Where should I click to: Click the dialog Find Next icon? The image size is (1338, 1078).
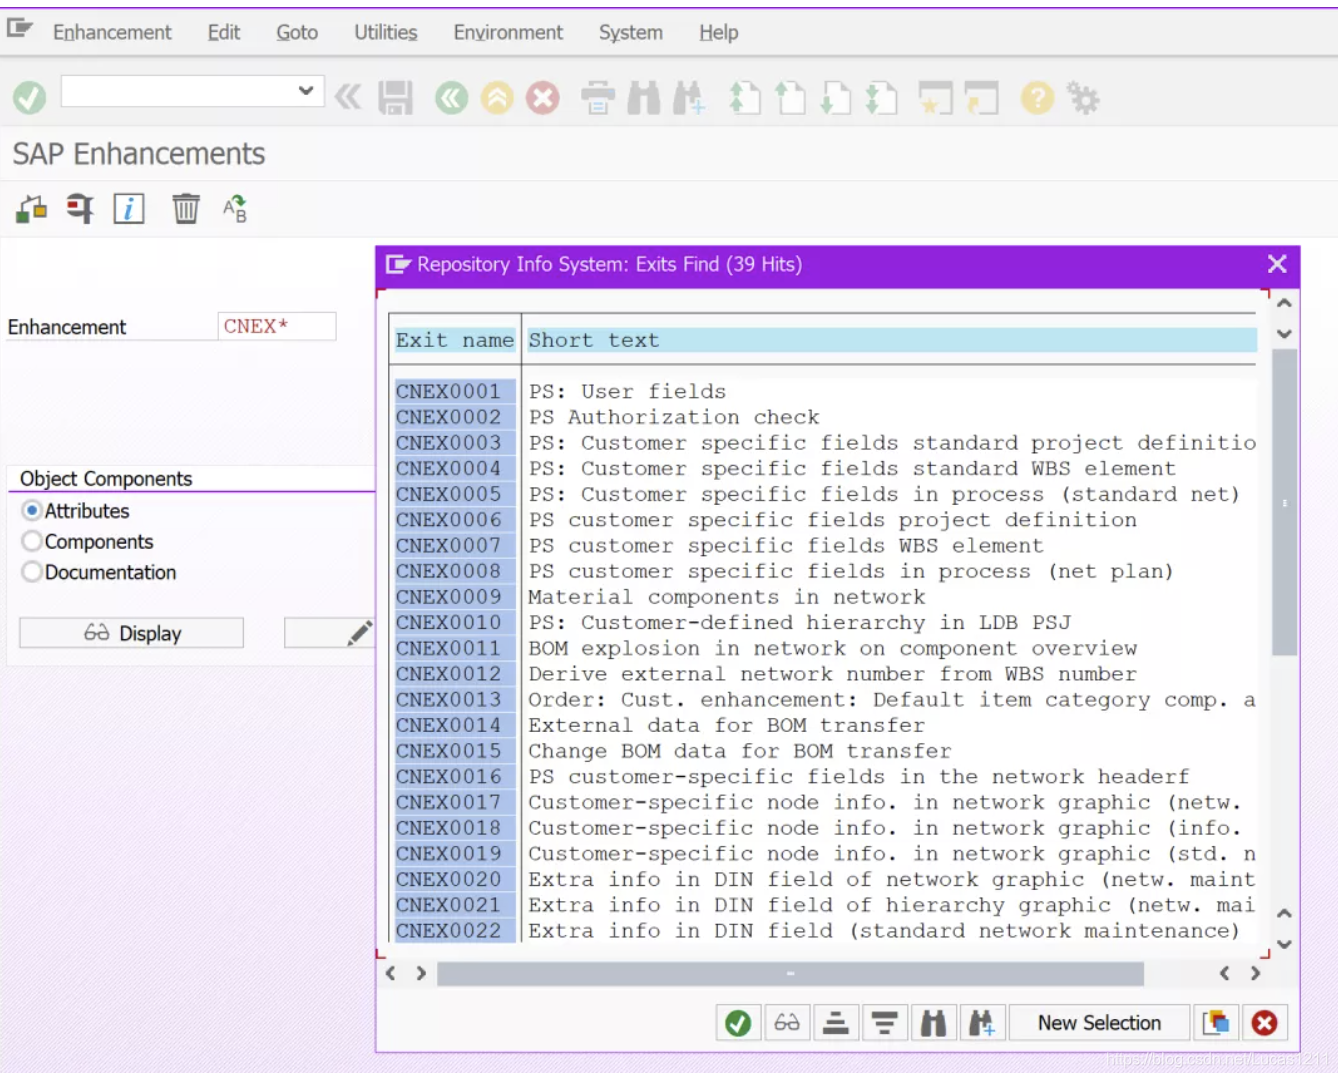(x=982, y=1023)
